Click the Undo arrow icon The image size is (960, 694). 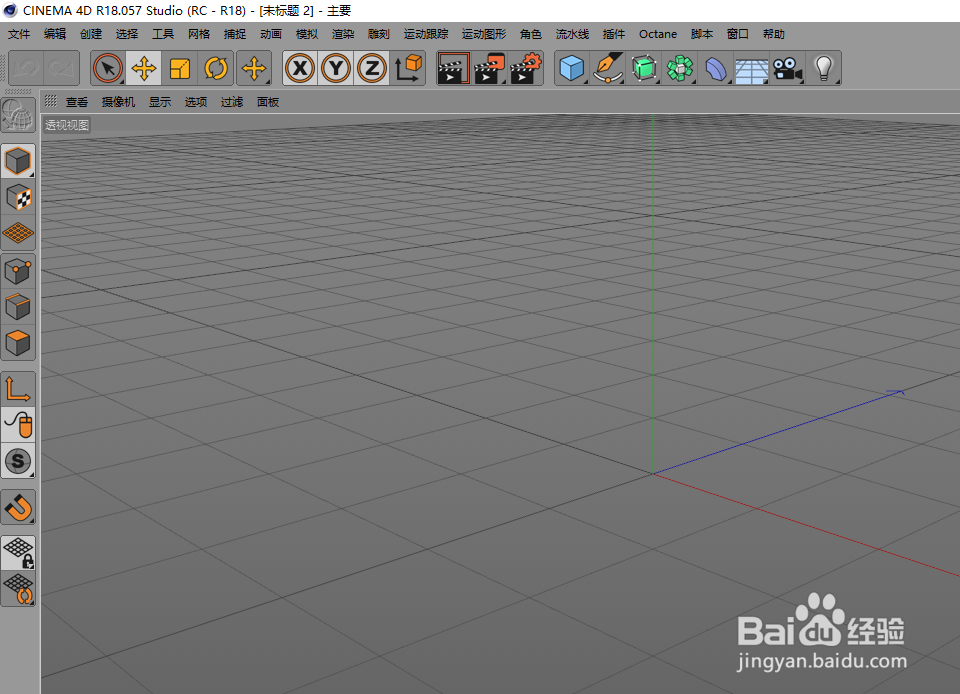click(x=26, y=68)
